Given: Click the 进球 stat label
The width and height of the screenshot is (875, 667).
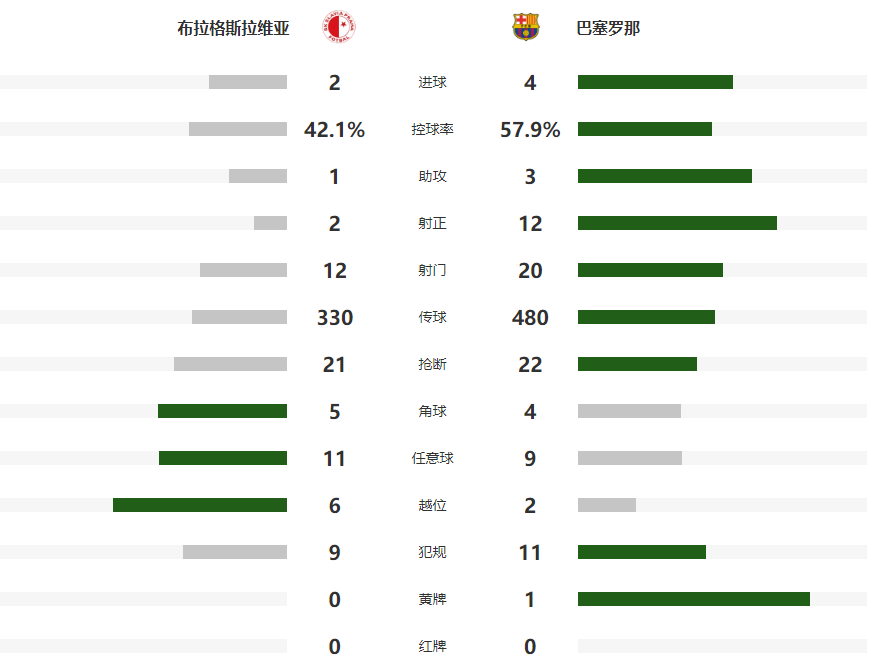Looking at the screenshot, I should click(x=432, y=83).
